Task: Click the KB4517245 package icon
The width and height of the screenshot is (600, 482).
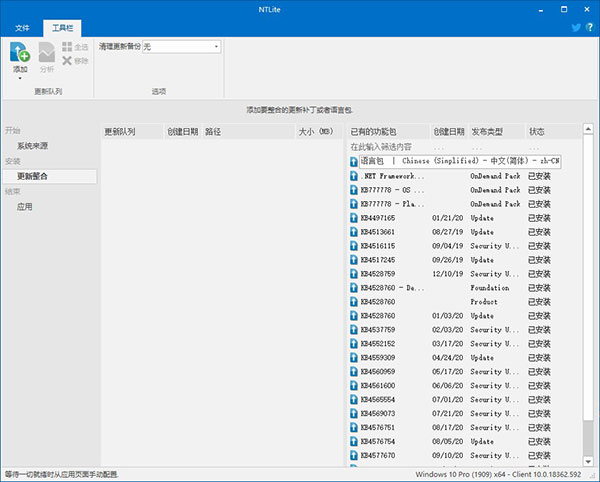Action: (x=354, y=260)
